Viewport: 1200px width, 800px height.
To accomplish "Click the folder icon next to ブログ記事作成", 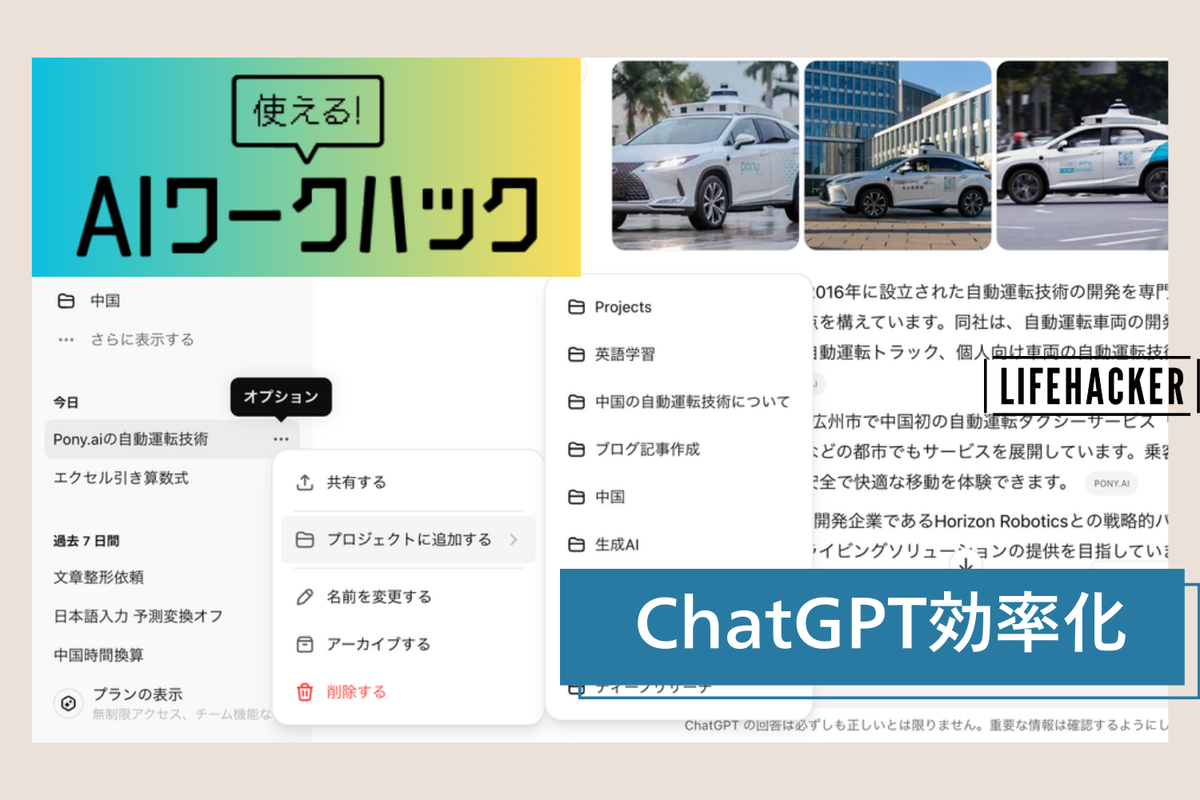I will coord(576,449).
